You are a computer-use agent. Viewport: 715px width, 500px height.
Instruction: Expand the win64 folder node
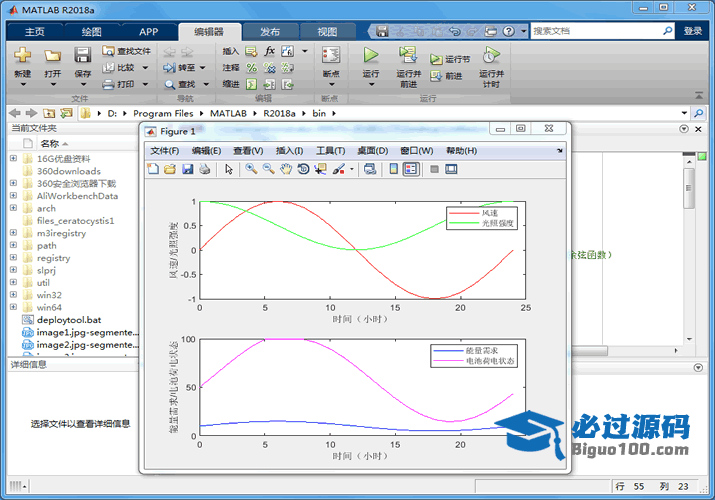pos(13,307)
